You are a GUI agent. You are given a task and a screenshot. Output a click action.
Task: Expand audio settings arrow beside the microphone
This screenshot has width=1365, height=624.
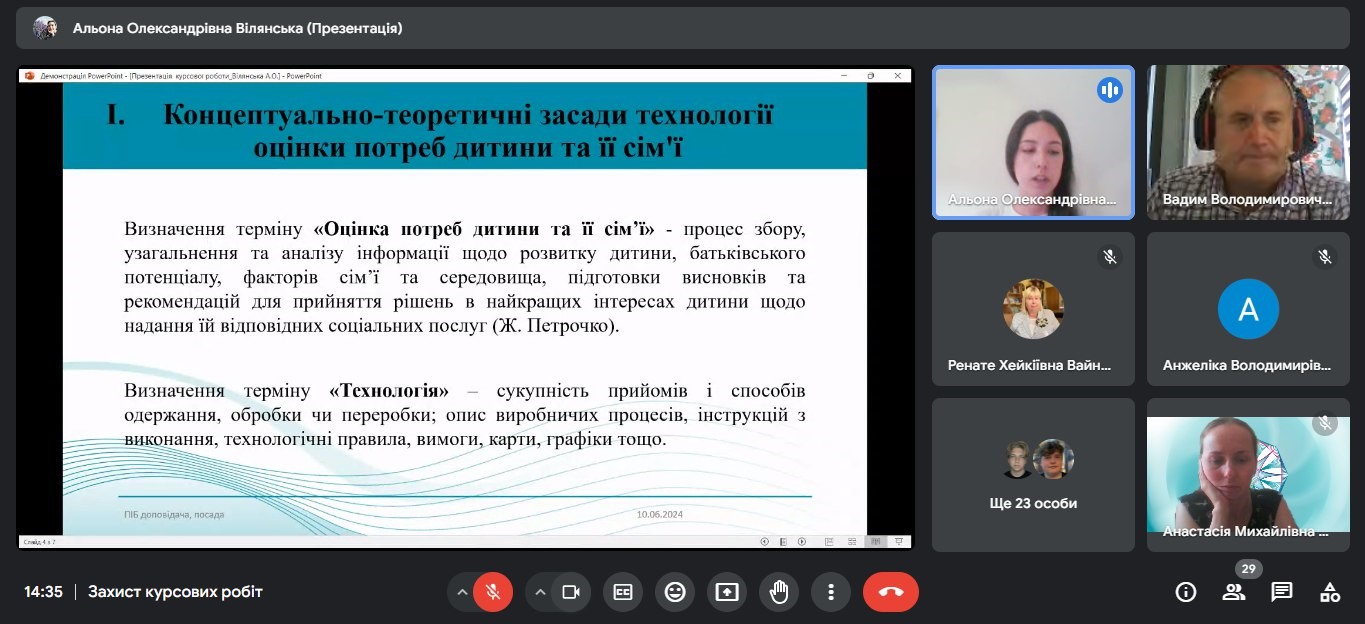pos(462,592)
